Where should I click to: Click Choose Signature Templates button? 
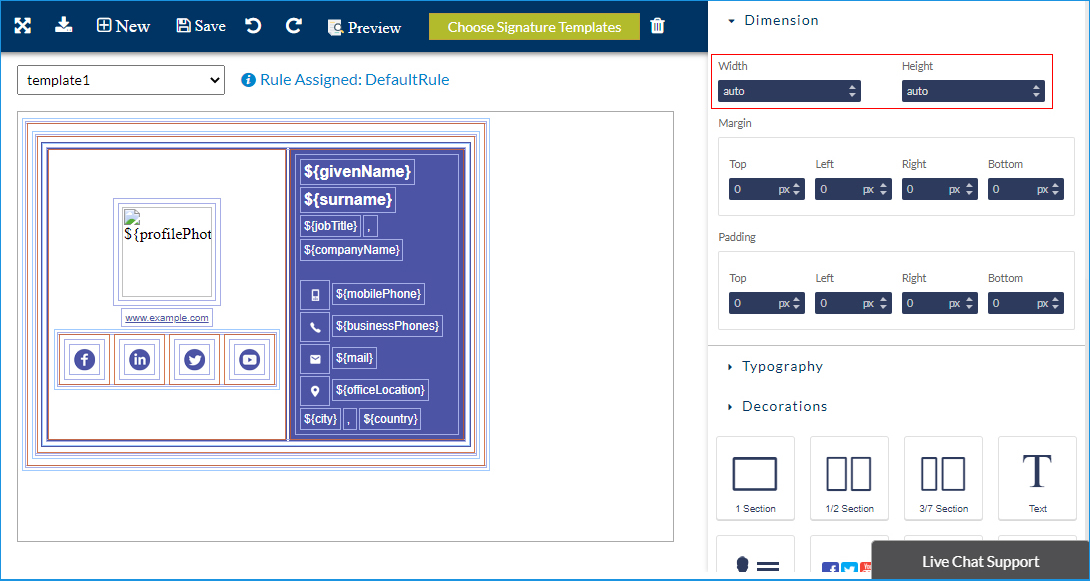tap(534, 27)
